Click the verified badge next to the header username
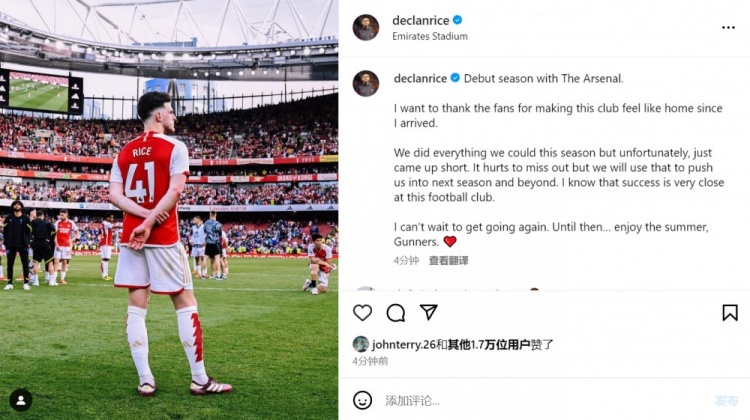The image size is (750, 420). pyautogui.click(x=458, y=19)
